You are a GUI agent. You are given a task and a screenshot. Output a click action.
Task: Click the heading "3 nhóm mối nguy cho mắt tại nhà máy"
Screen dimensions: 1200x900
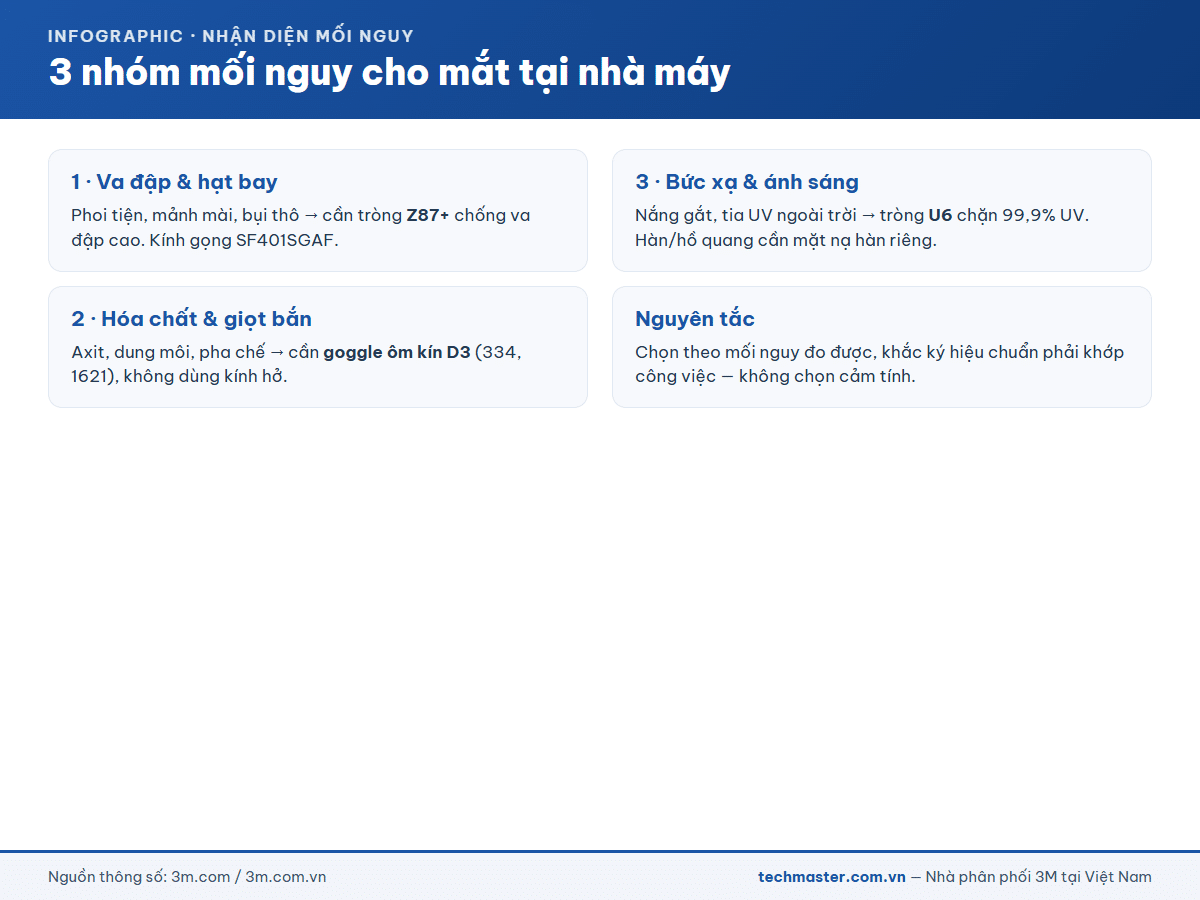[x=389, y=73]
